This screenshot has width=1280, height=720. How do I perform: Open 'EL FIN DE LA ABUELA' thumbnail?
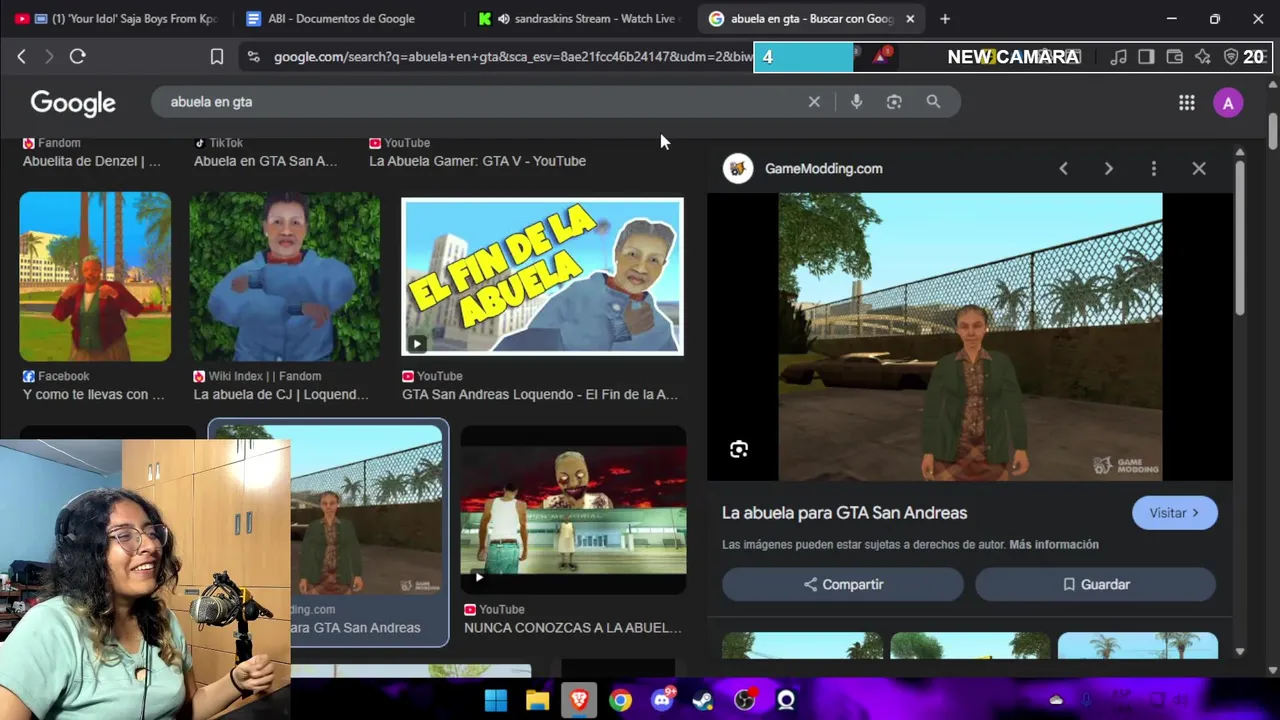click(x=542, y=277)
